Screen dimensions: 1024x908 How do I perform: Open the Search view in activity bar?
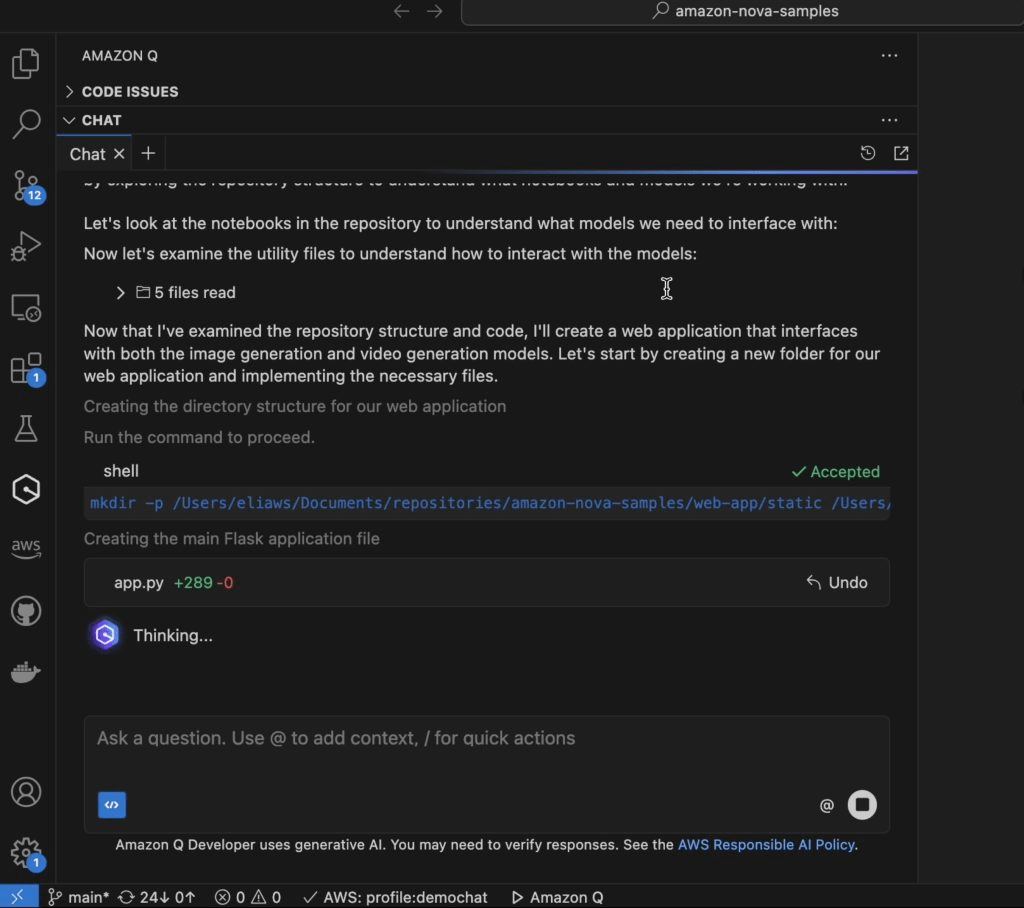tap(26, 123)
